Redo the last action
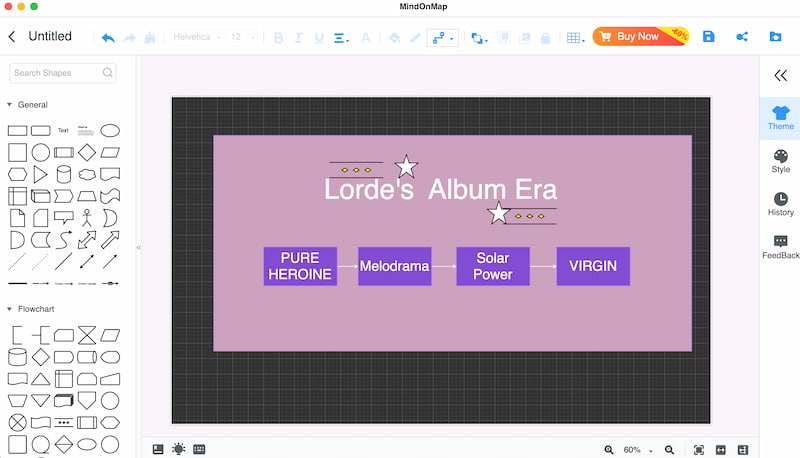 [130, 37]
